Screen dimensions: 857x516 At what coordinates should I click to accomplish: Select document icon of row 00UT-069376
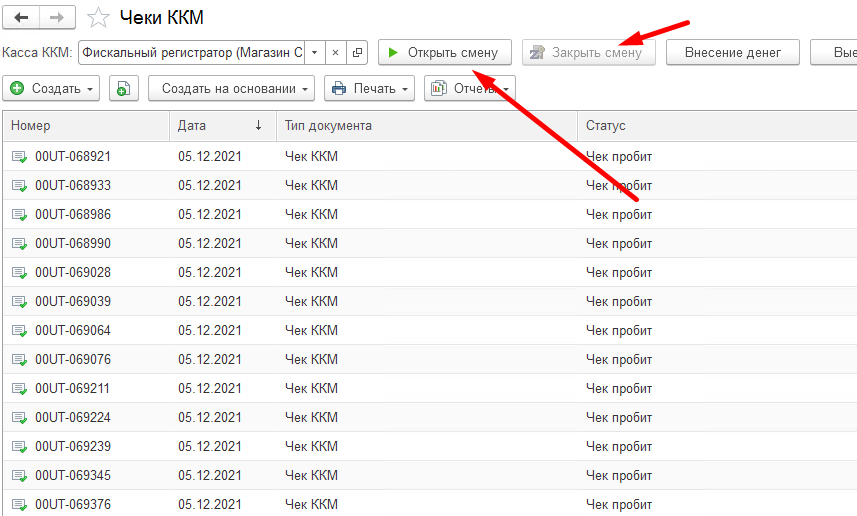click(x=19, y=505)
